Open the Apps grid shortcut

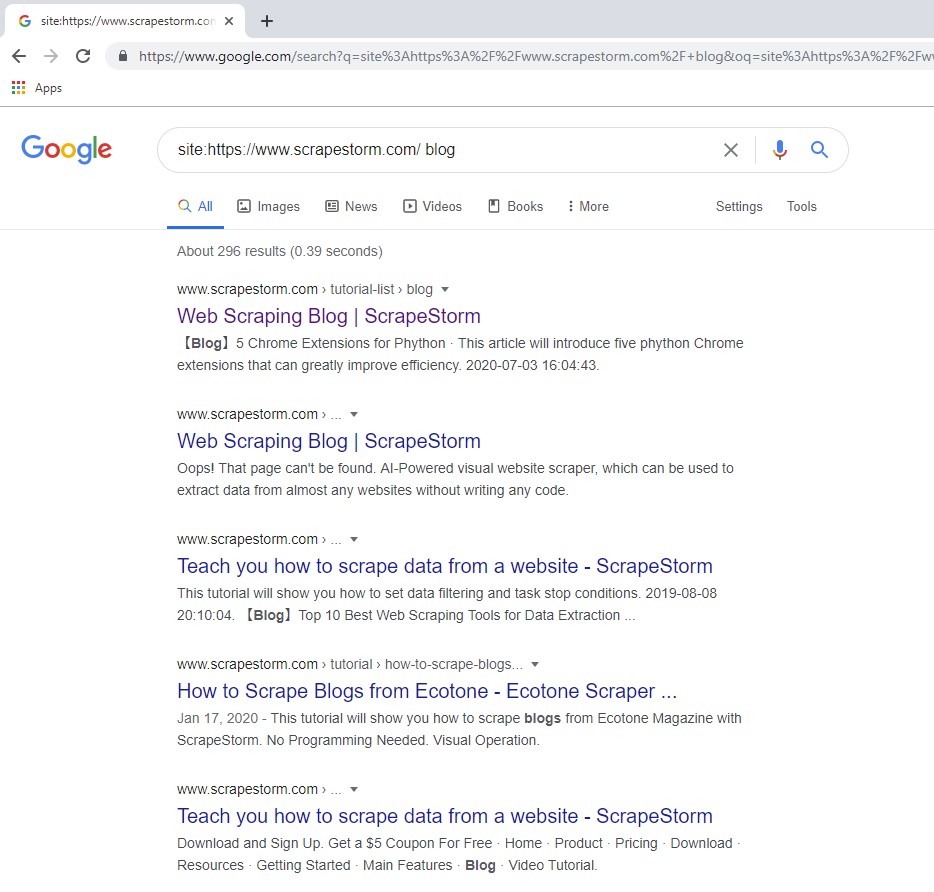click(x=18, y=88)
